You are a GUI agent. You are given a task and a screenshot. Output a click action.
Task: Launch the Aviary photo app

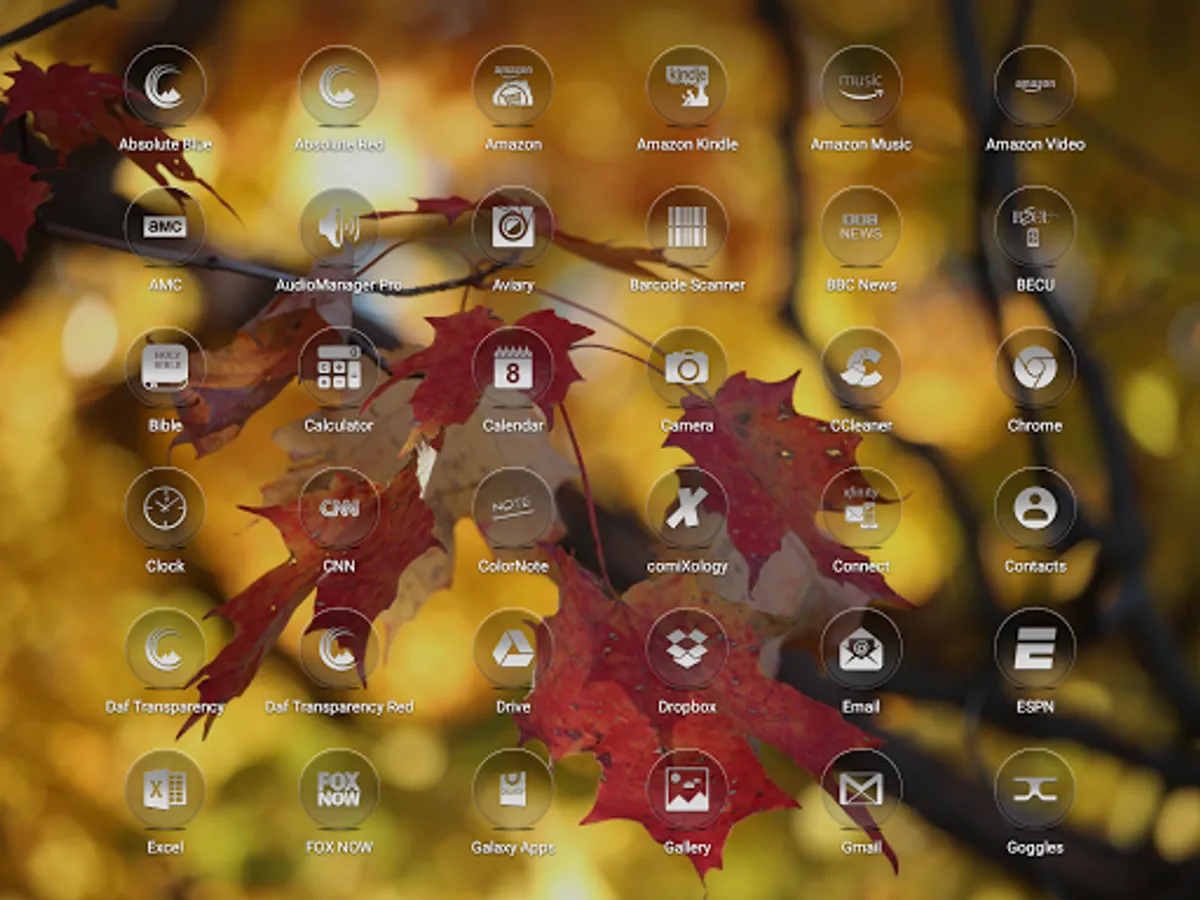pyautogui.click(x=513, y=227)
